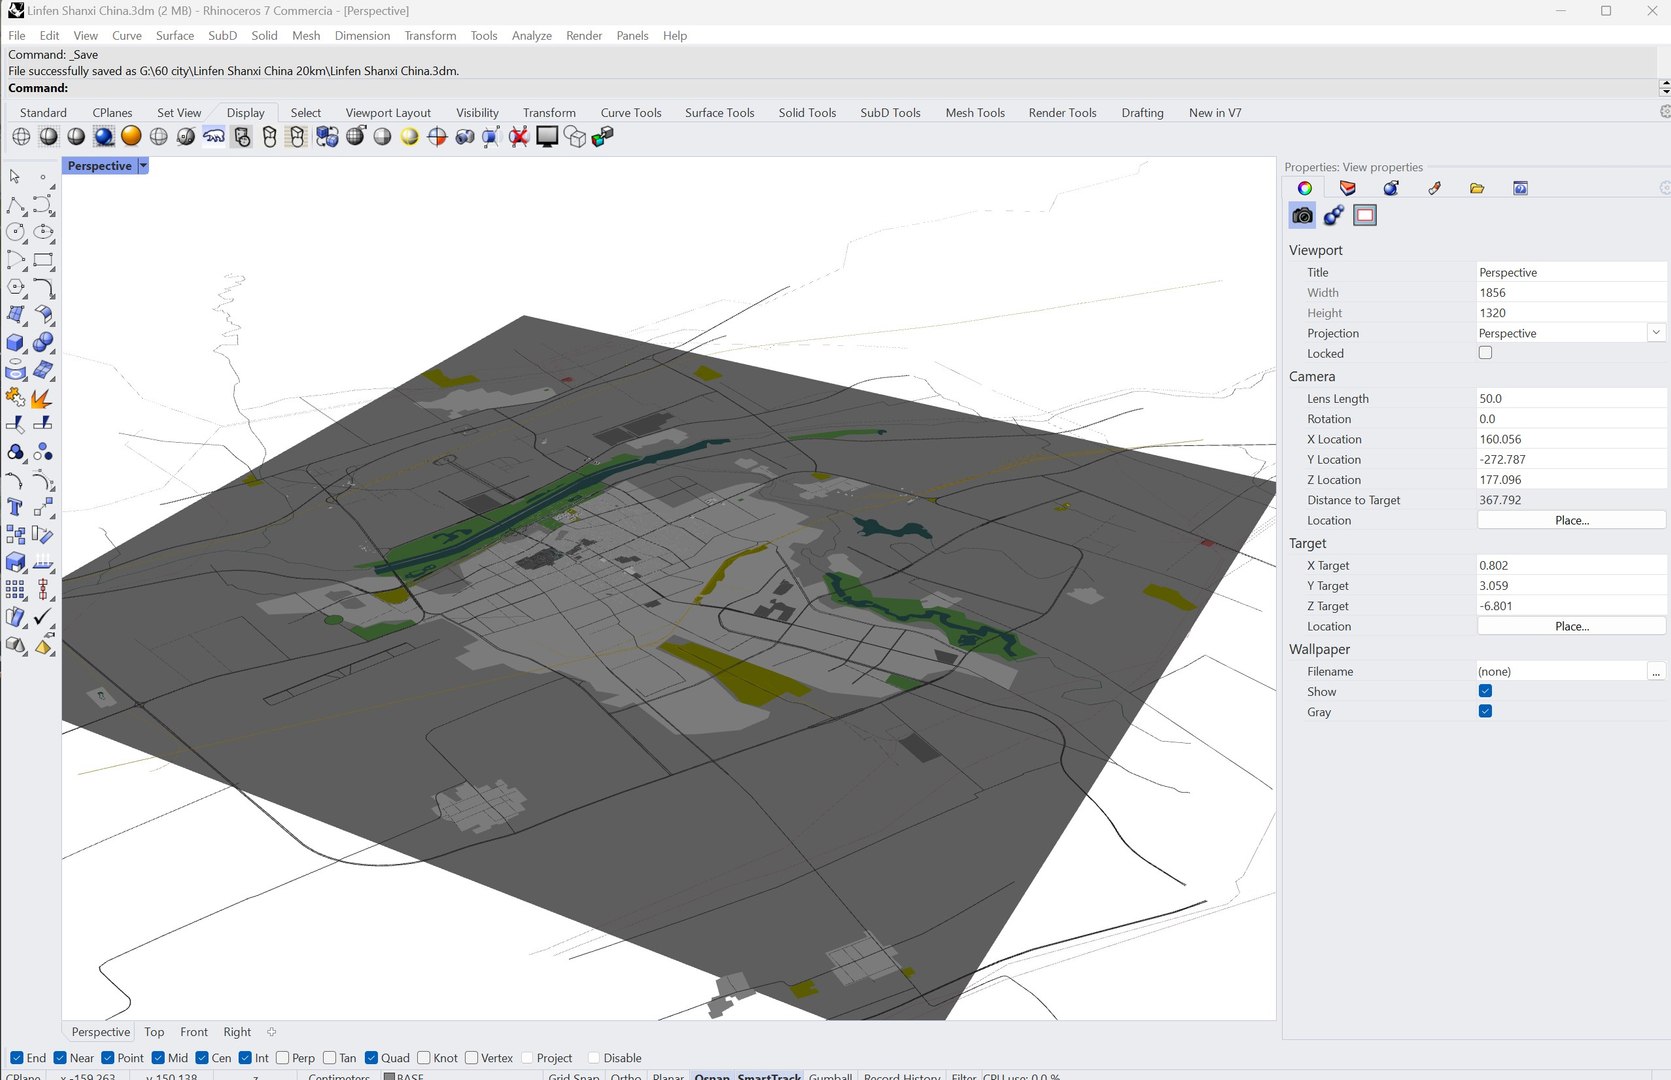Pick the Rectangle tool icon
Image resolution: width=1671 pixels, height=1080 pixels.
pyautogui.click(x=43, y=260)
